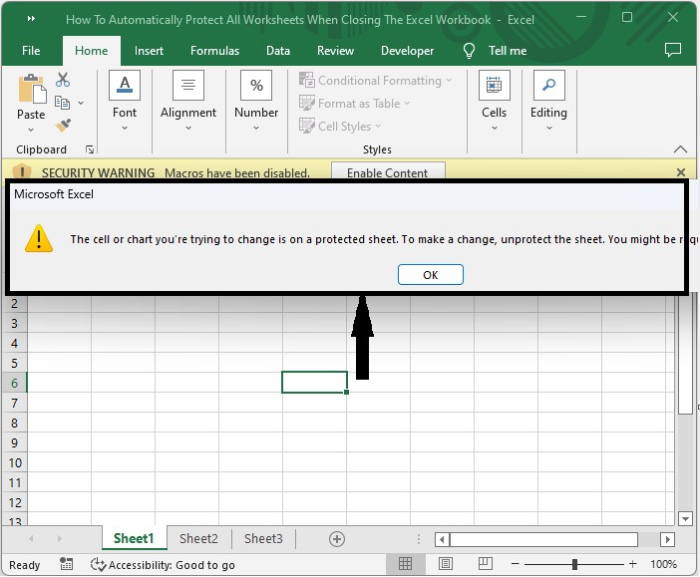Click the Cut scissors icon

coord(63,80)
